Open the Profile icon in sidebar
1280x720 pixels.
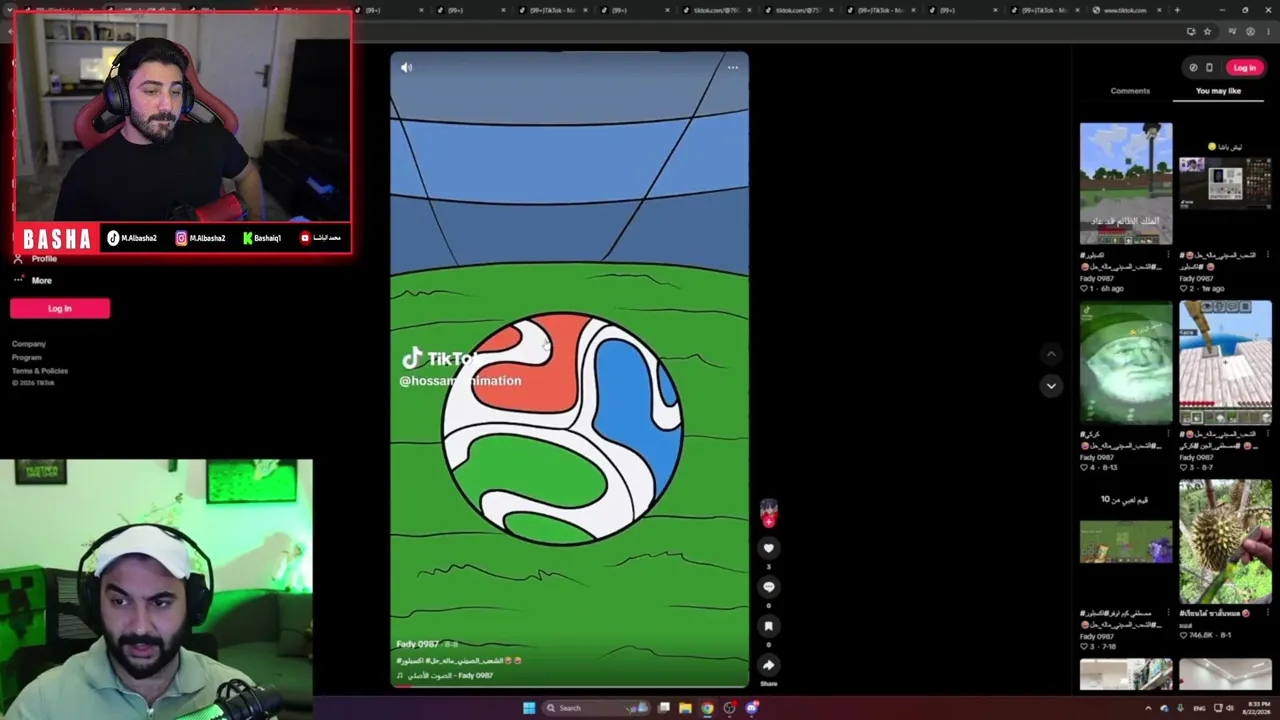pyautogui.click(x=18, y=259)
